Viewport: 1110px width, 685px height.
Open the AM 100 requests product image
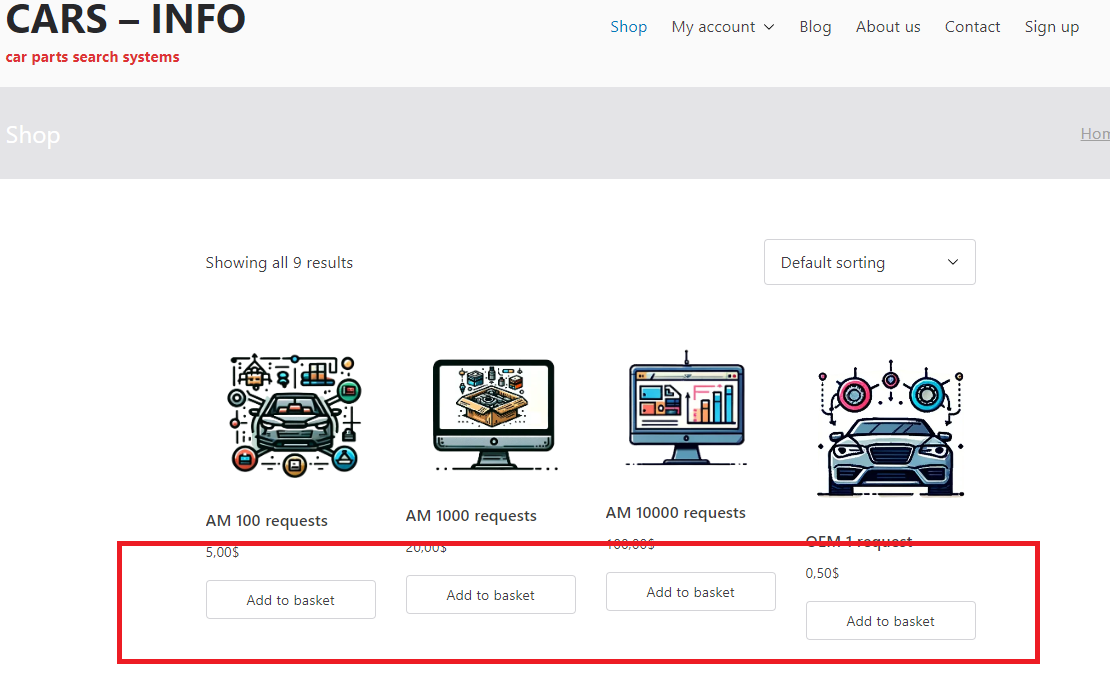290,414
